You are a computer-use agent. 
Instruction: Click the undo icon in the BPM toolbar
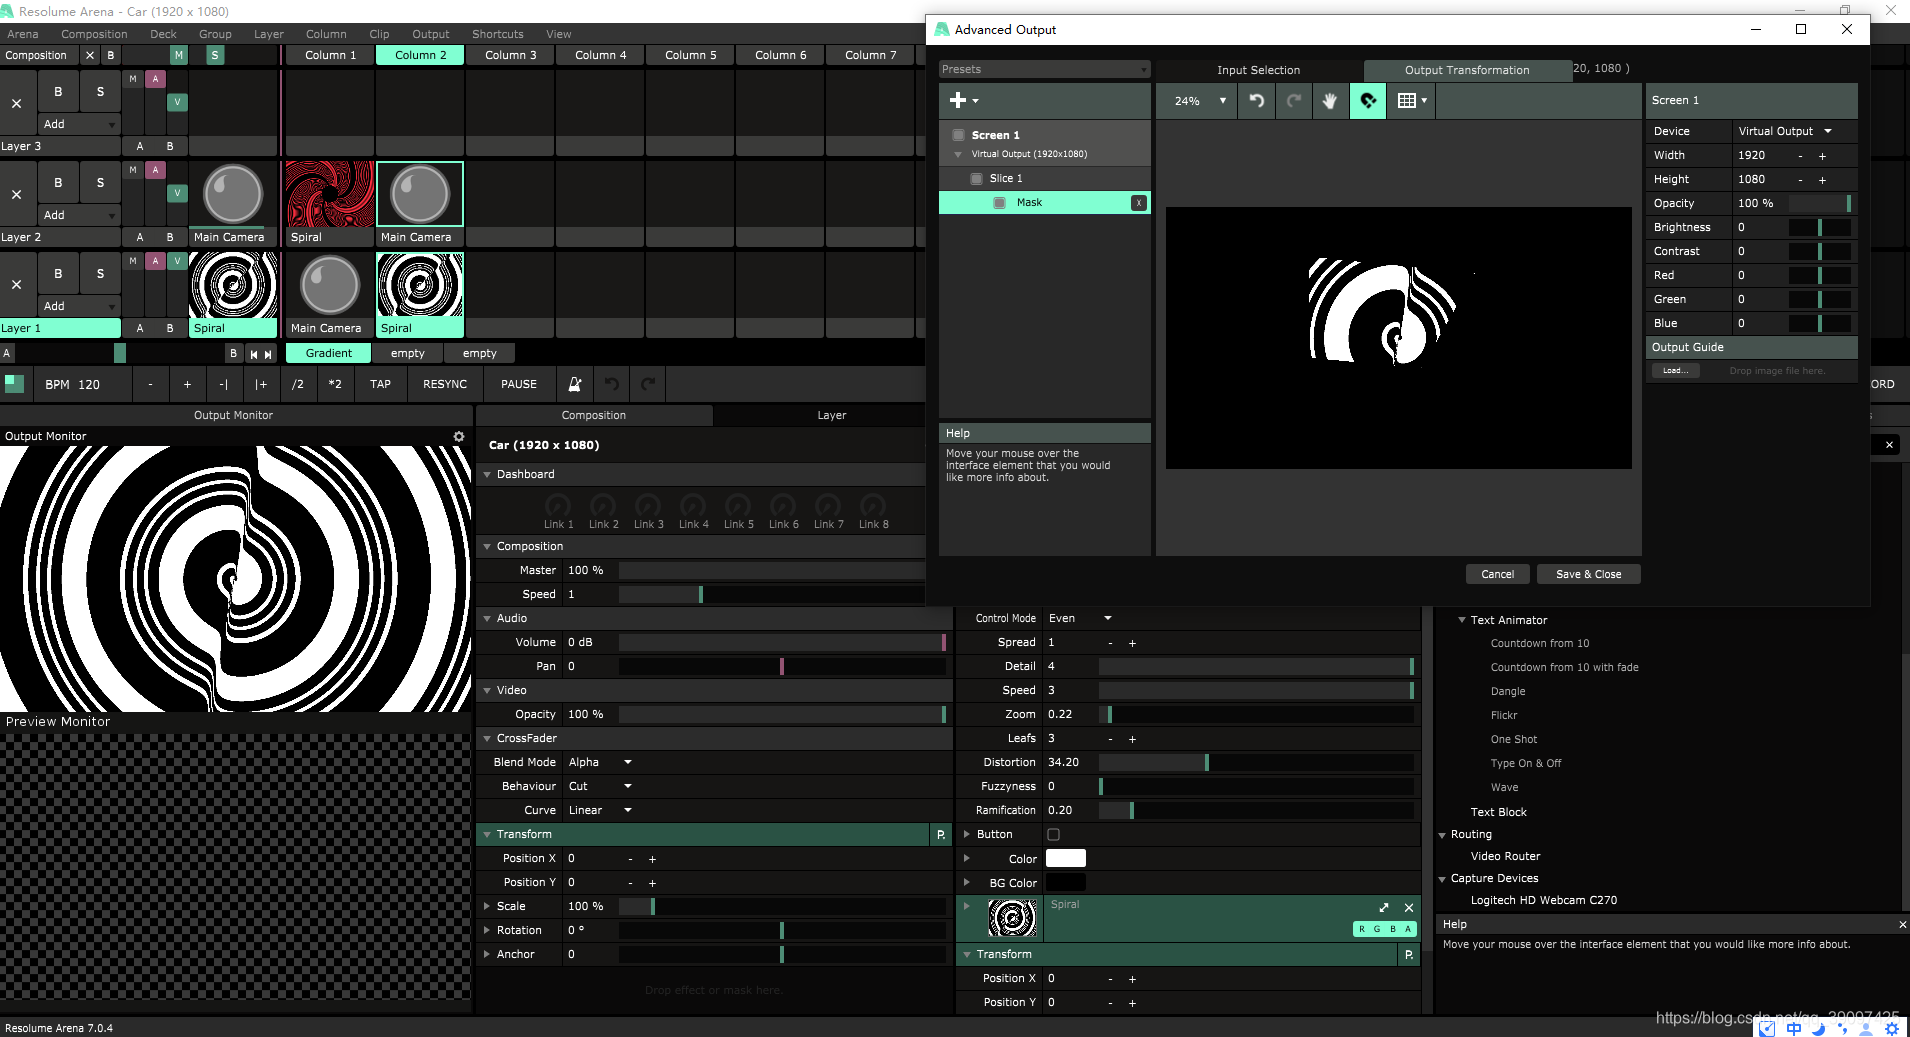pos(612,384)
